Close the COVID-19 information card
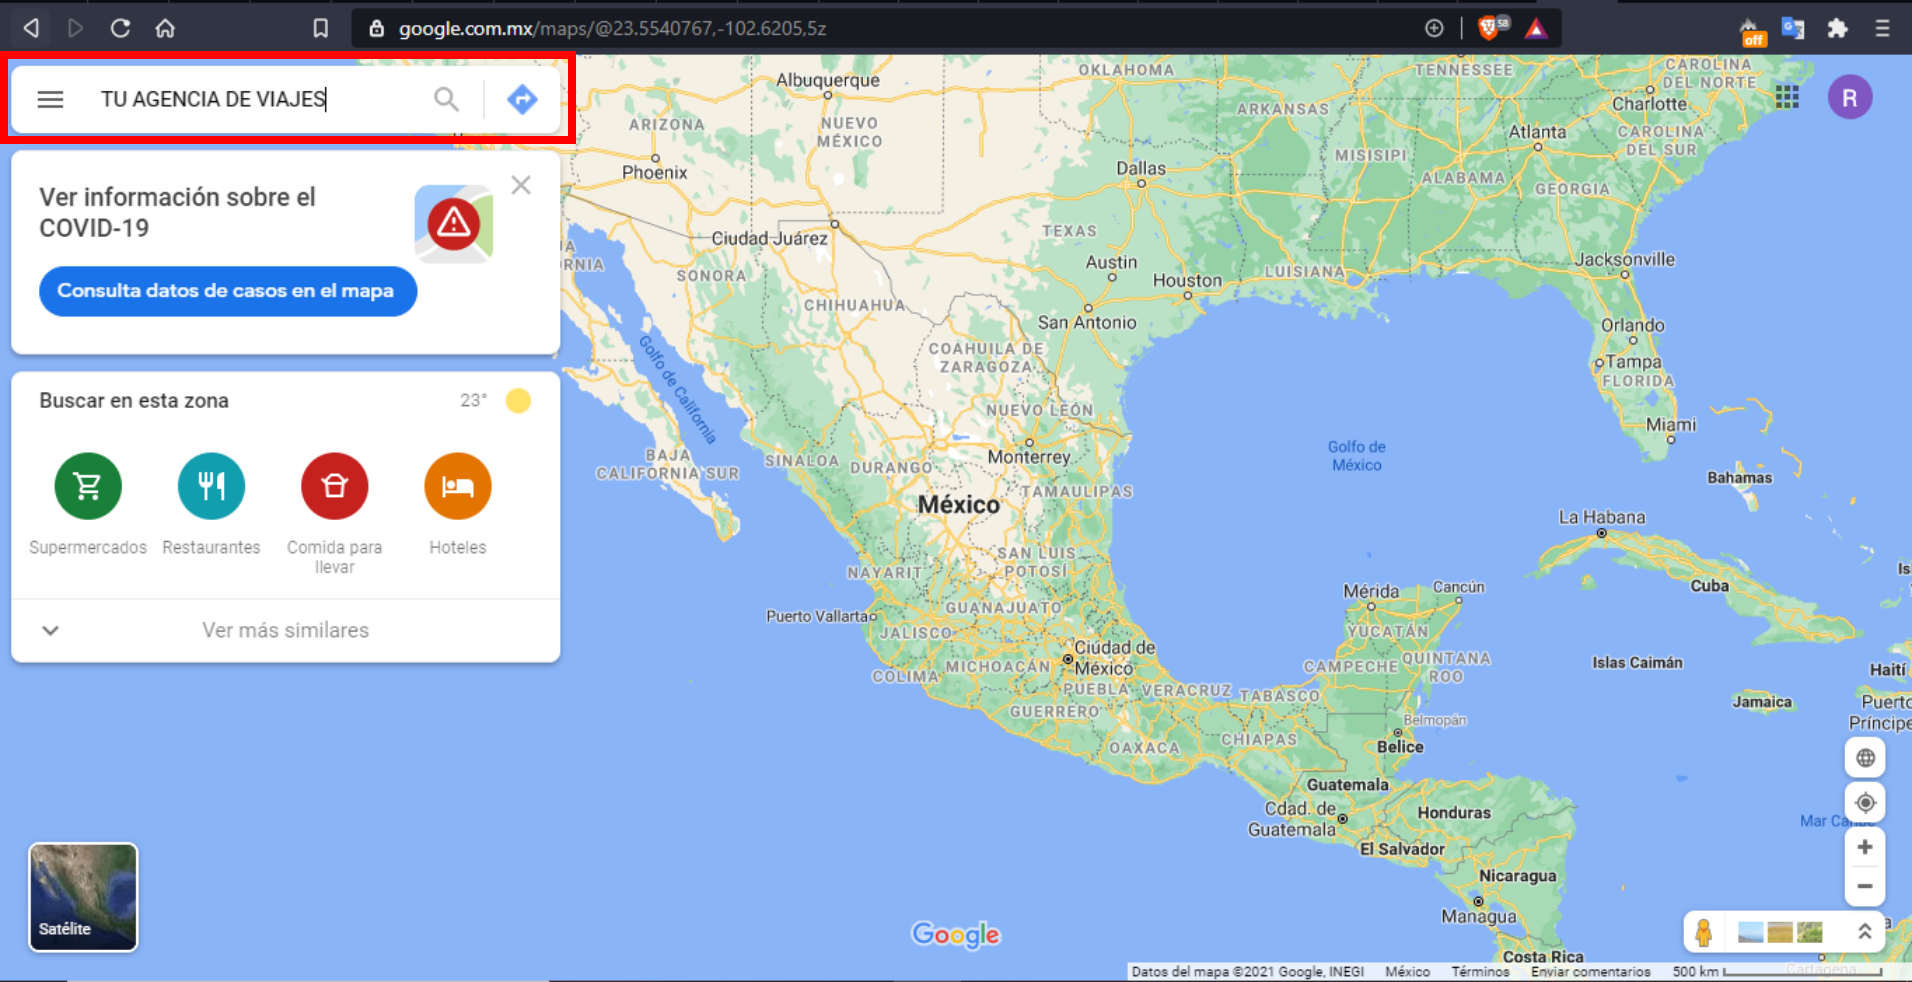 coord(521,185)
